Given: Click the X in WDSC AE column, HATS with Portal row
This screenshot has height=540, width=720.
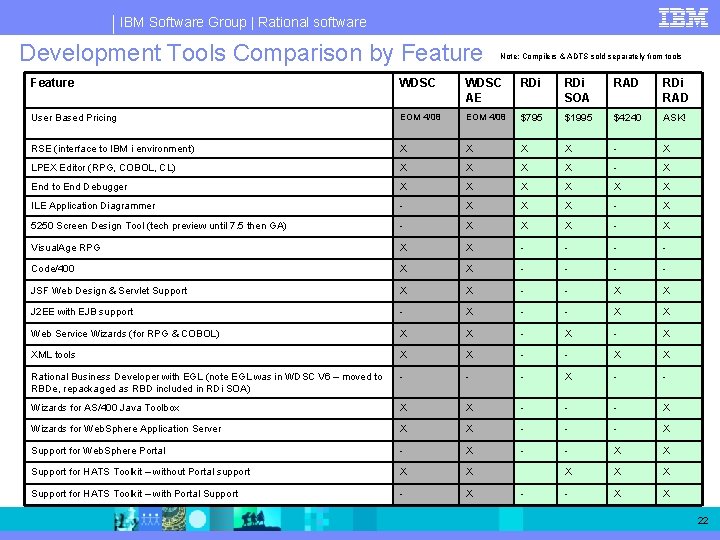Looking at the screenshot, I should 469,494.
